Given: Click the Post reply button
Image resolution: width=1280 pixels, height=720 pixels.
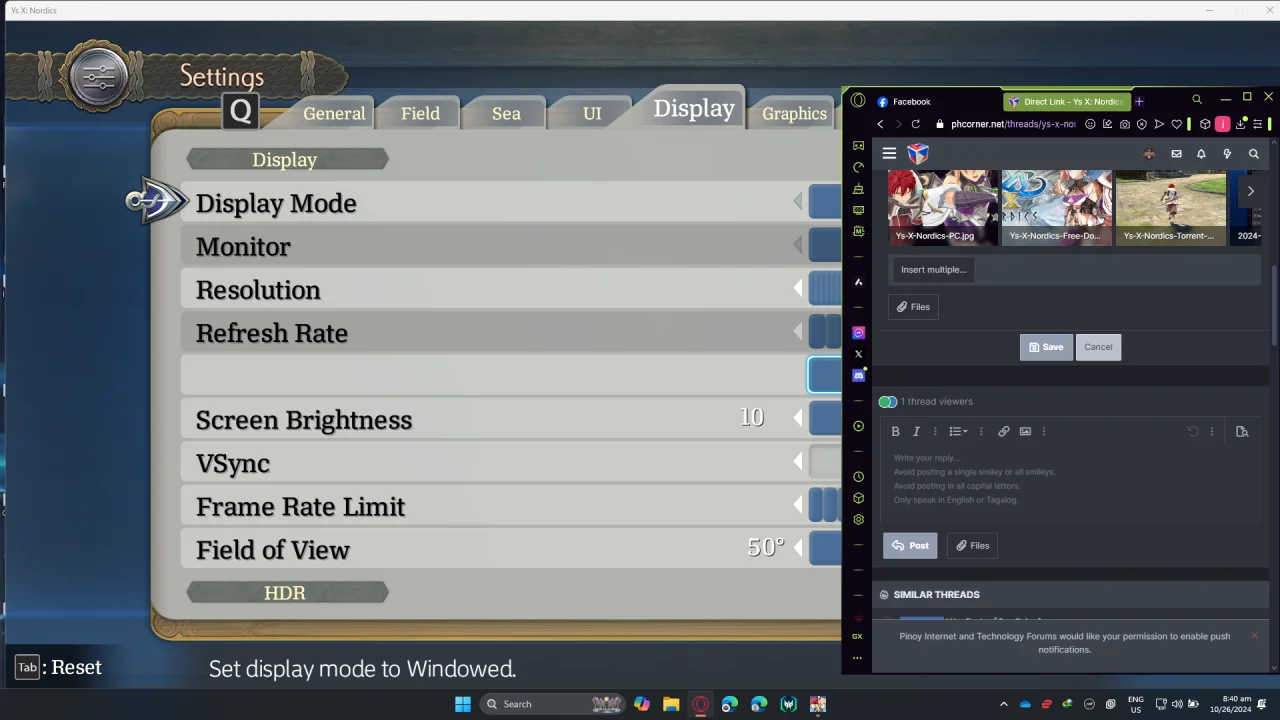Looking at the screenshot, I should pos(910,545).
